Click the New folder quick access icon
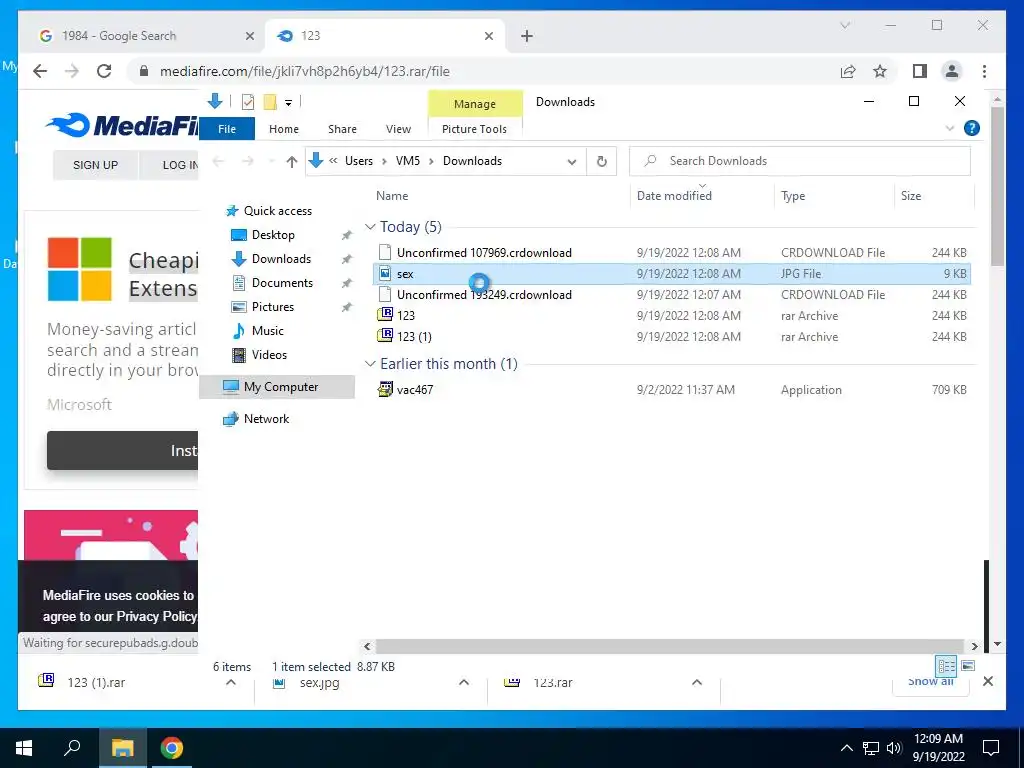Image resolution: width=1024 pixels, height=768 pixels. coord(270,102)
